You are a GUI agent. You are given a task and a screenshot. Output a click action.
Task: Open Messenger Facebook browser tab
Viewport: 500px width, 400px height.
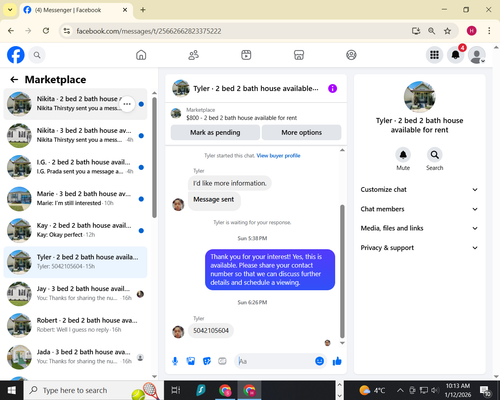[x=76, y=10]
